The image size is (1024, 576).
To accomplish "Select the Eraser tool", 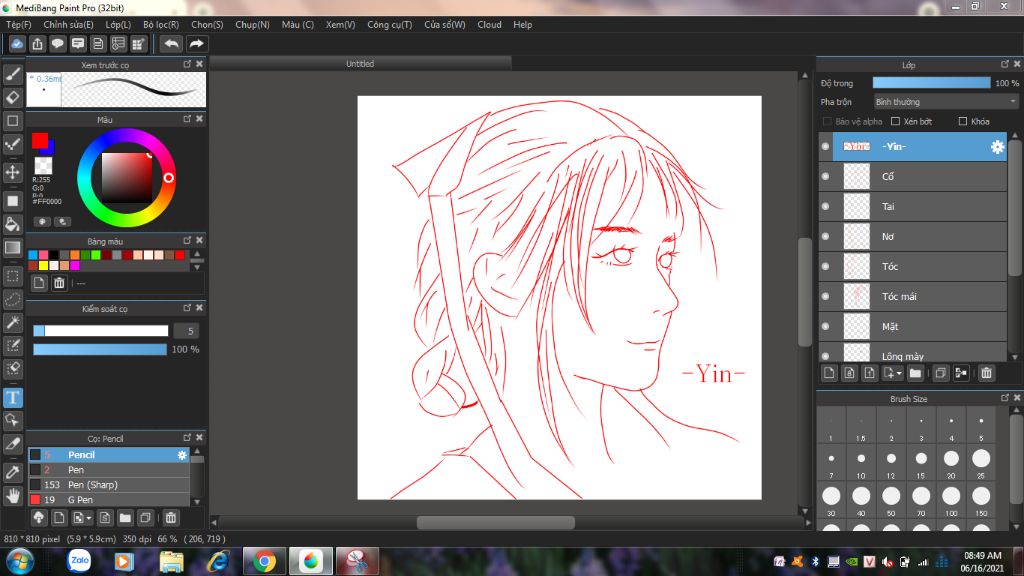I will pos(12,97).
